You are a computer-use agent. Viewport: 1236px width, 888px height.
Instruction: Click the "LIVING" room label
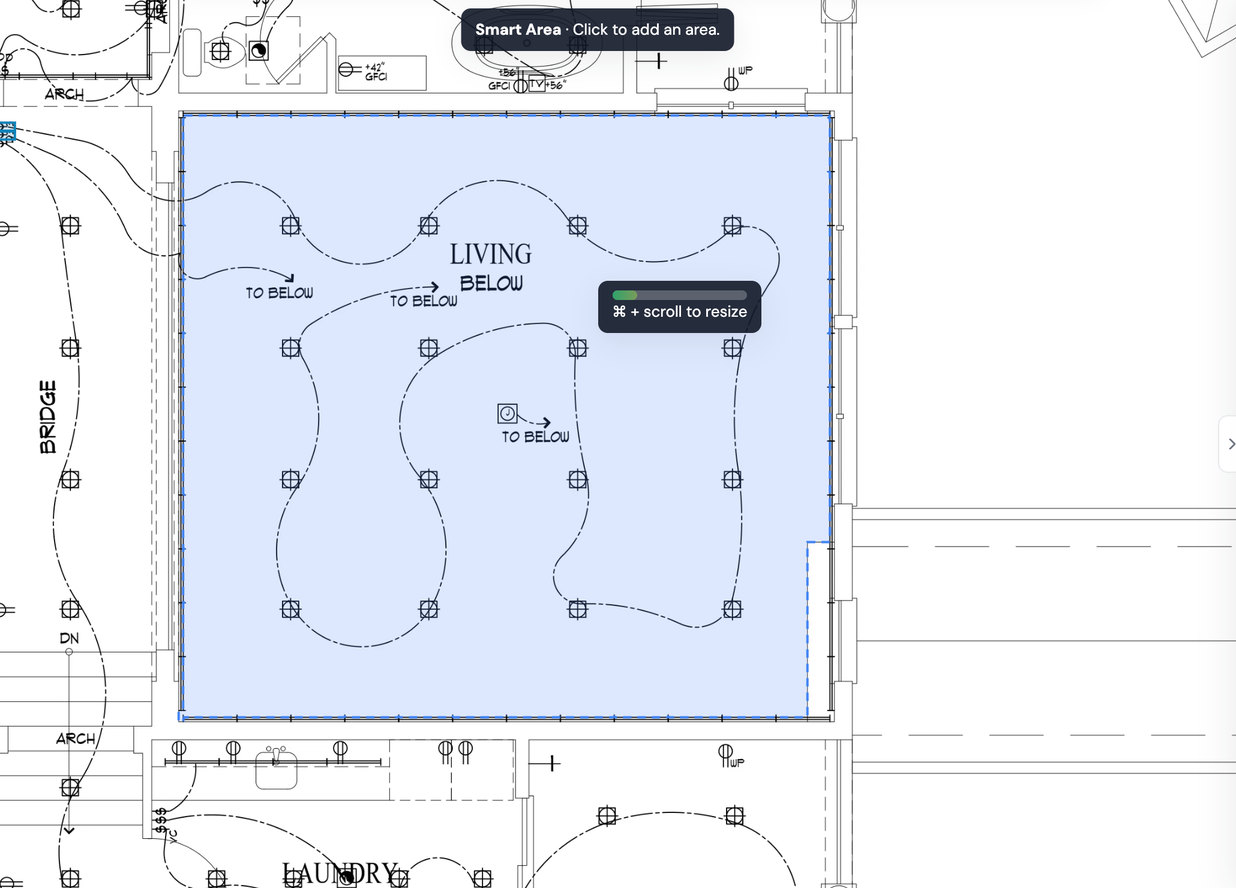491,254
